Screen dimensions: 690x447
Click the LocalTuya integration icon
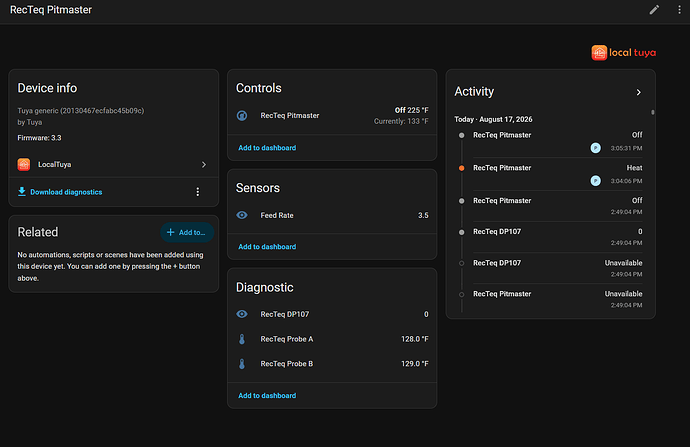[24, 165]
